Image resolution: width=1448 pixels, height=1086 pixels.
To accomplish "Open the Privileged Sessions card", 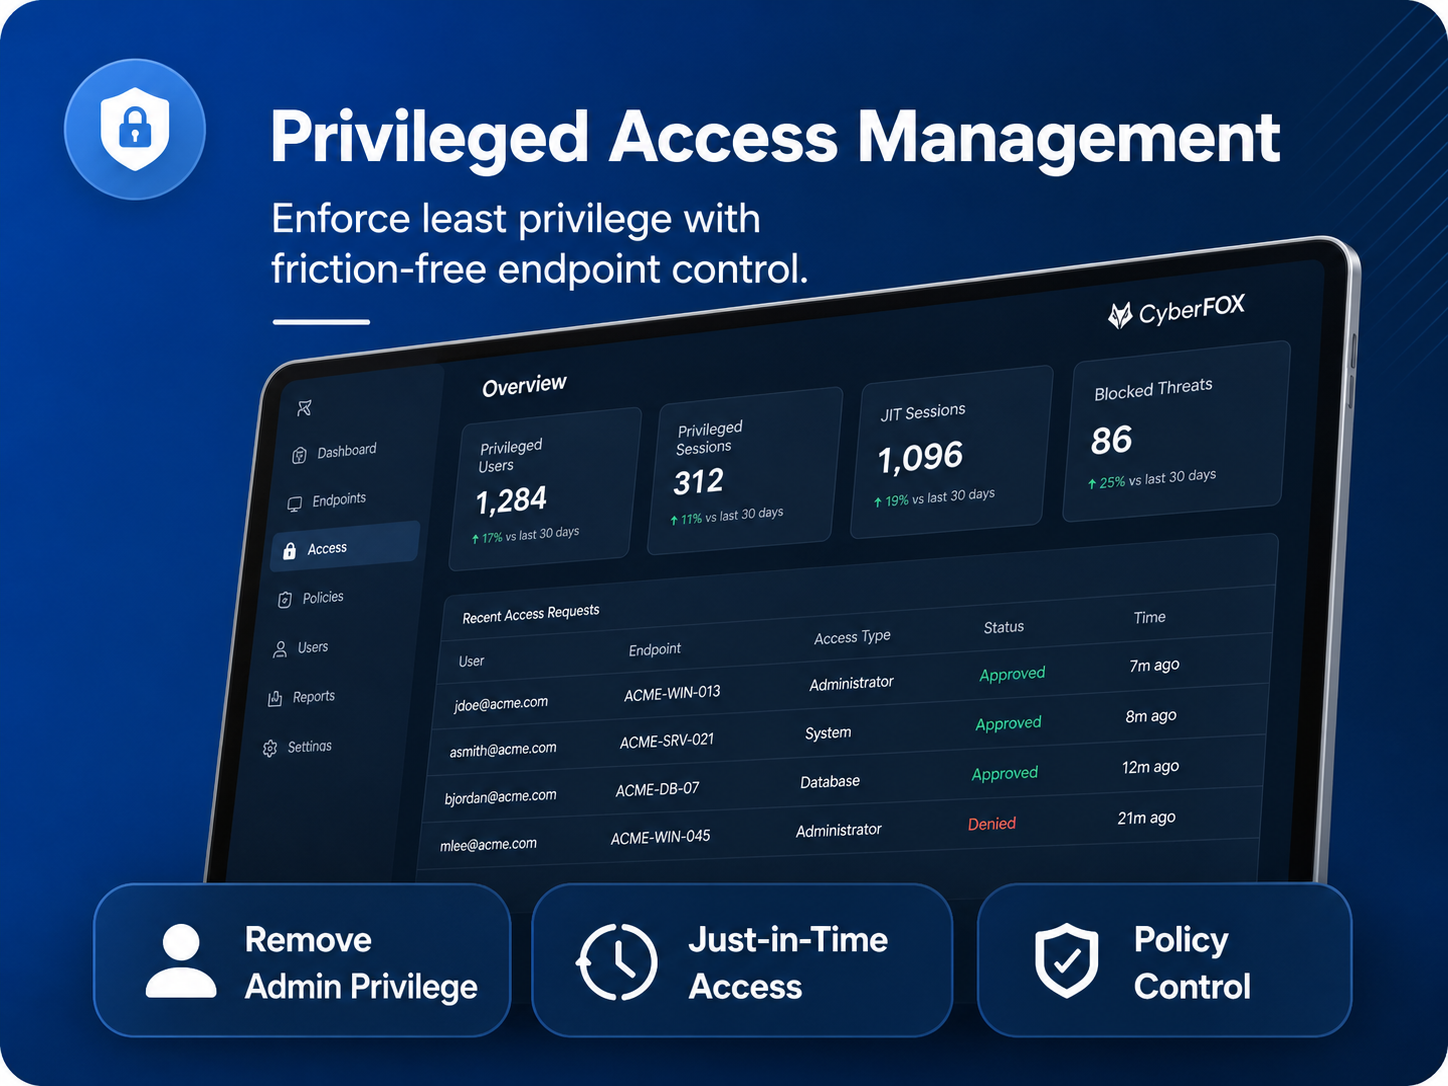I will tap(745, 470).
